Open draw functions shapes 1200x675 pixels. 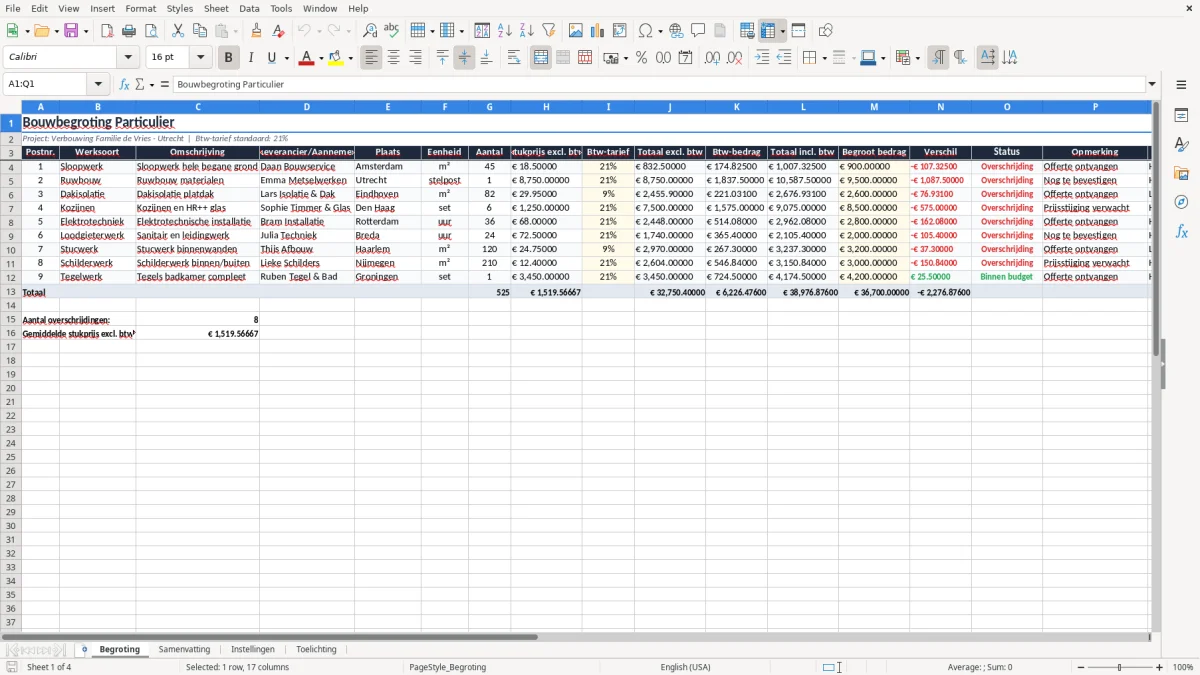[825, 31]
